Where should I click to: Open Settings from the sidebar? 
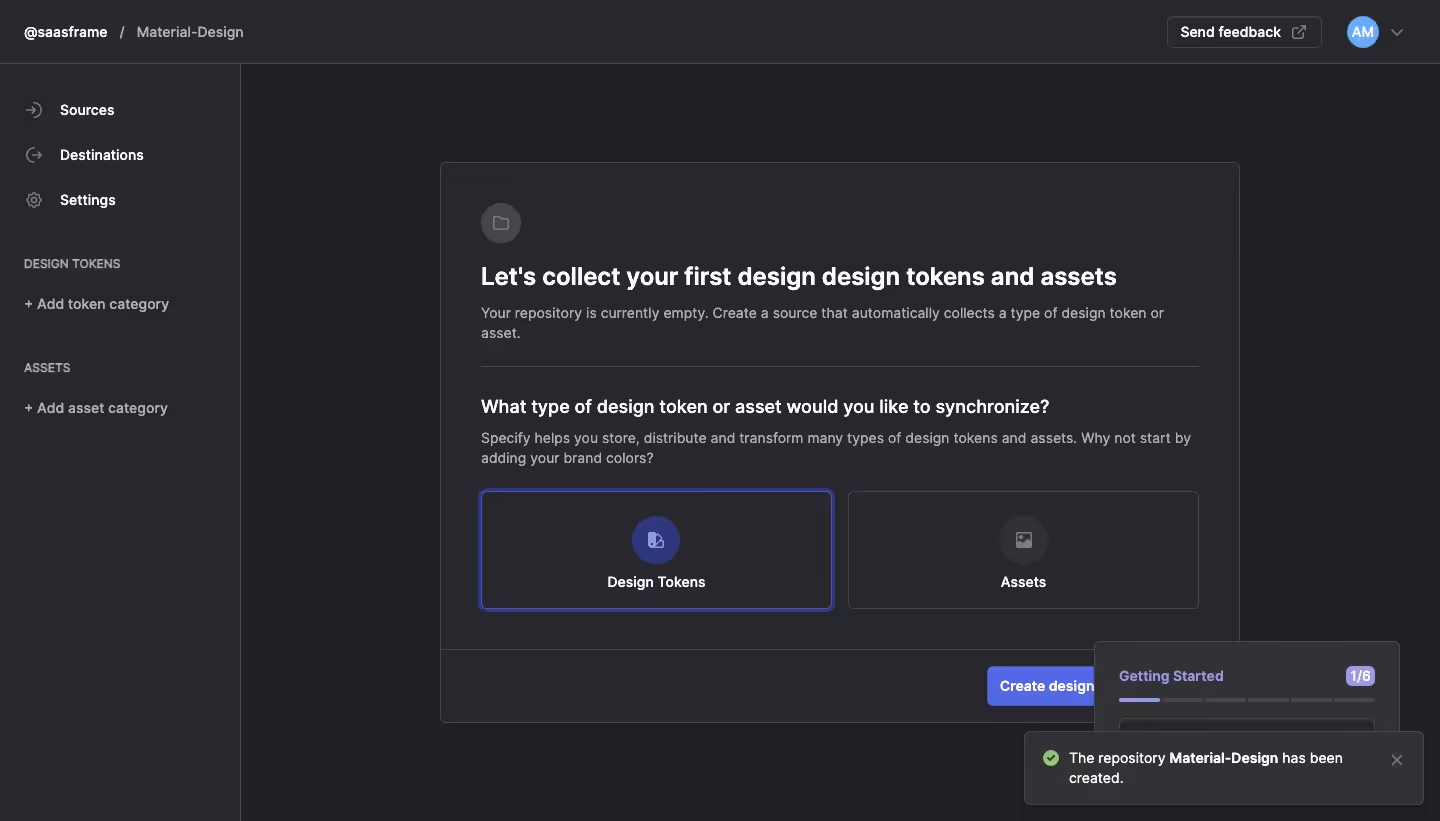(x=88, y=200)
